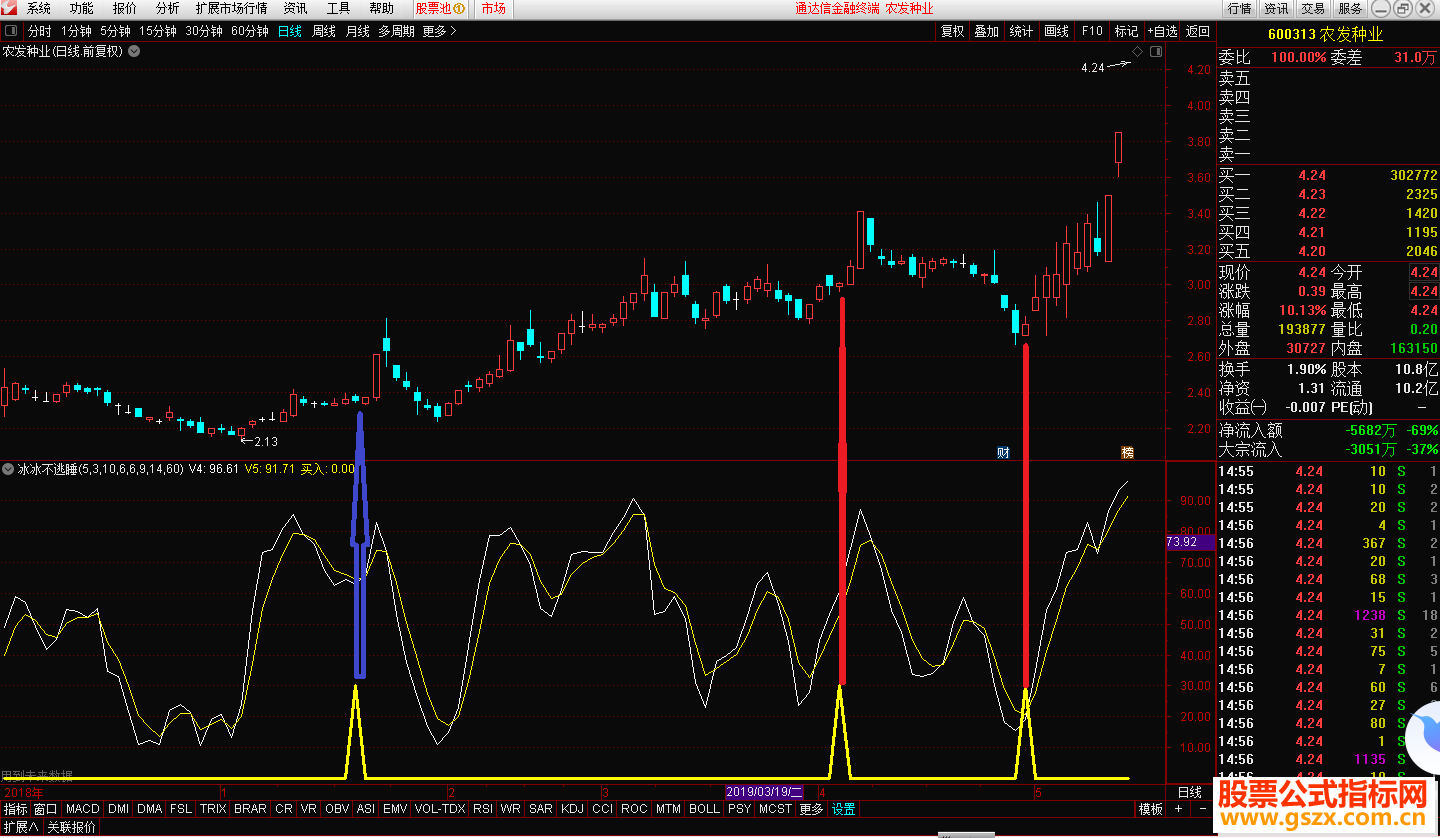This screenshot has width=1440, height=838.
Task: Switch chart to 5分钟 period
Action: pos(116,31)
